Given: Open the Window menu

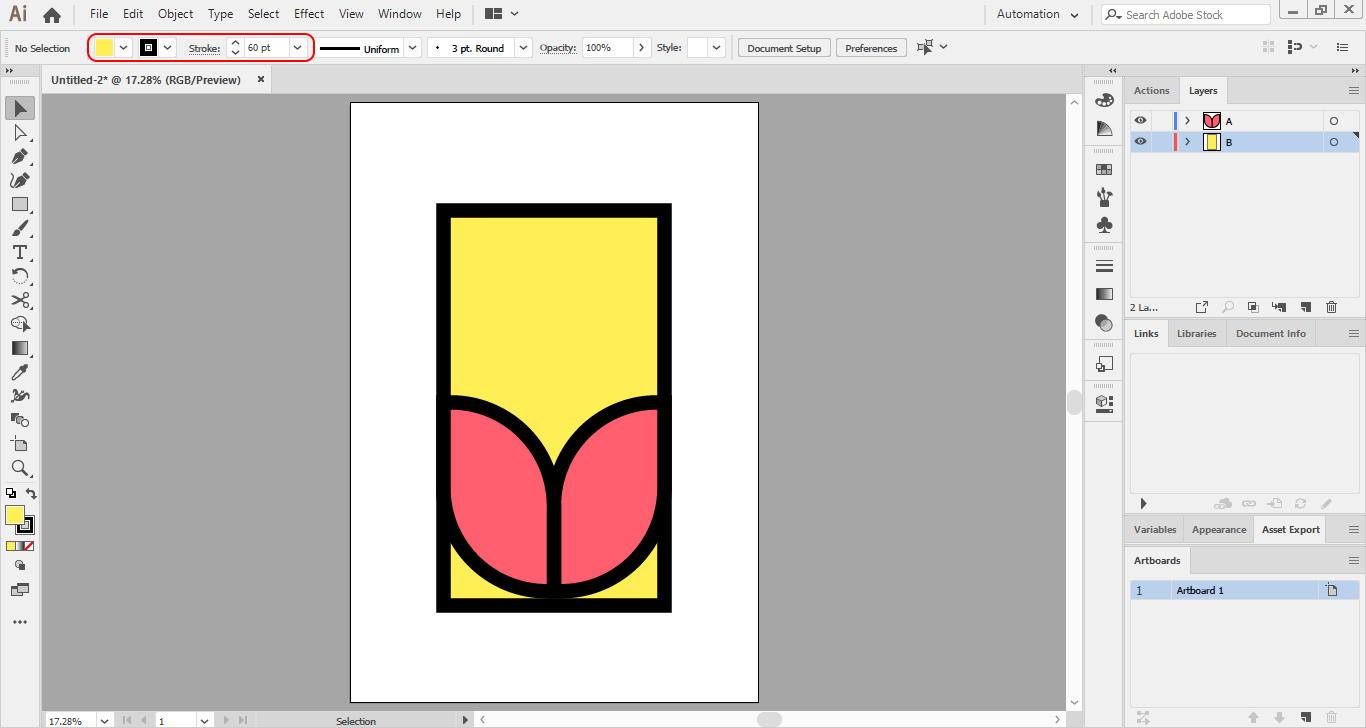Looking at the screenshot, I should pos(400,14).
